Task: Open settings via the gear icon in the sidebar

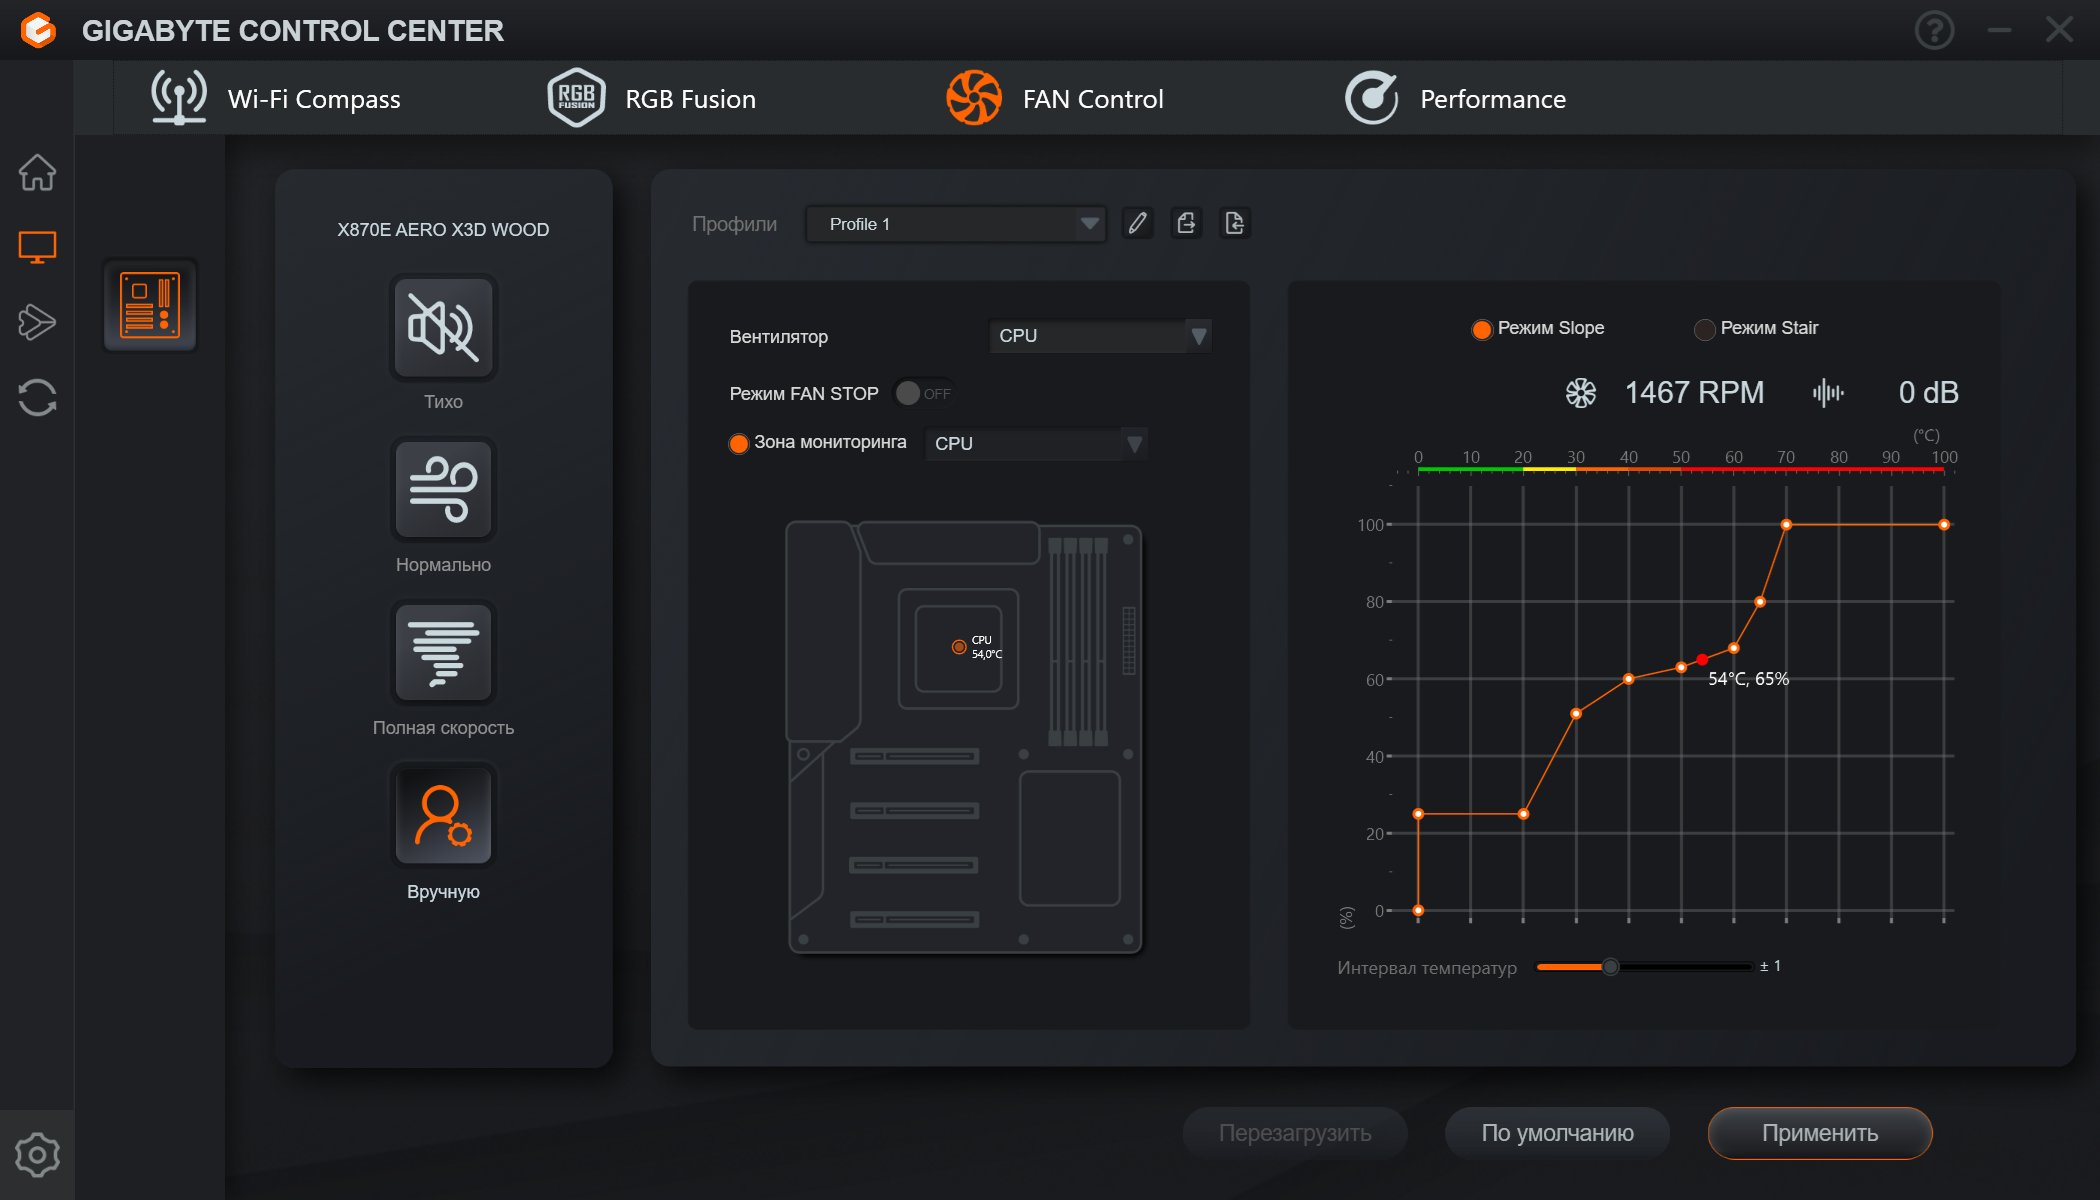Action: coord(37,1155)
